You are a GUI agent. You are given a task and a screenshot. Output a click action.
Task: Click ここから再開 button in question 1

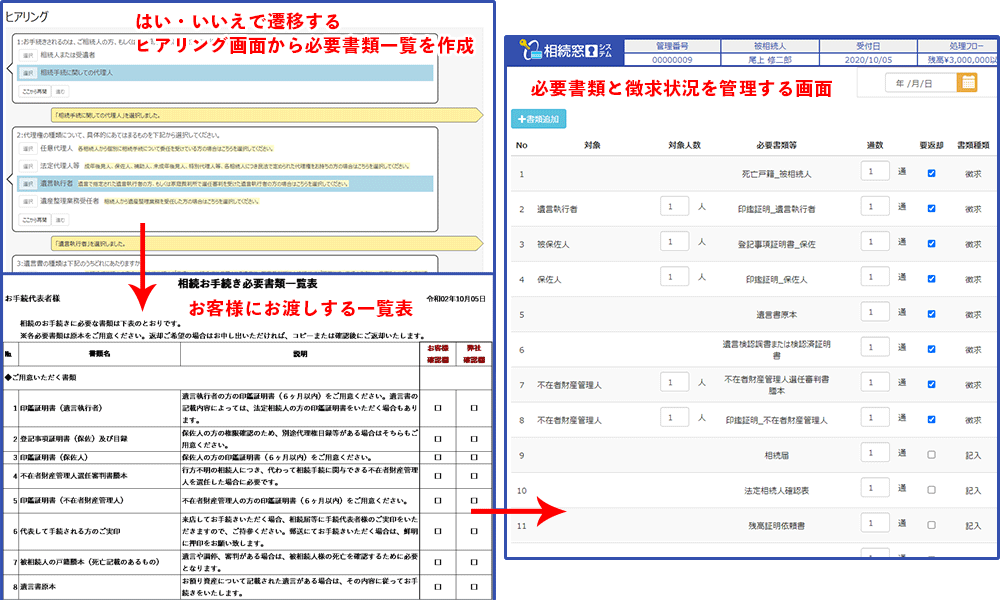point(35,91)
